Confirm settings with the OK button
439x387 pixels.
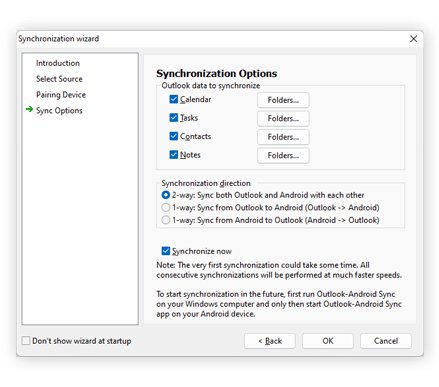click(328, 341)
